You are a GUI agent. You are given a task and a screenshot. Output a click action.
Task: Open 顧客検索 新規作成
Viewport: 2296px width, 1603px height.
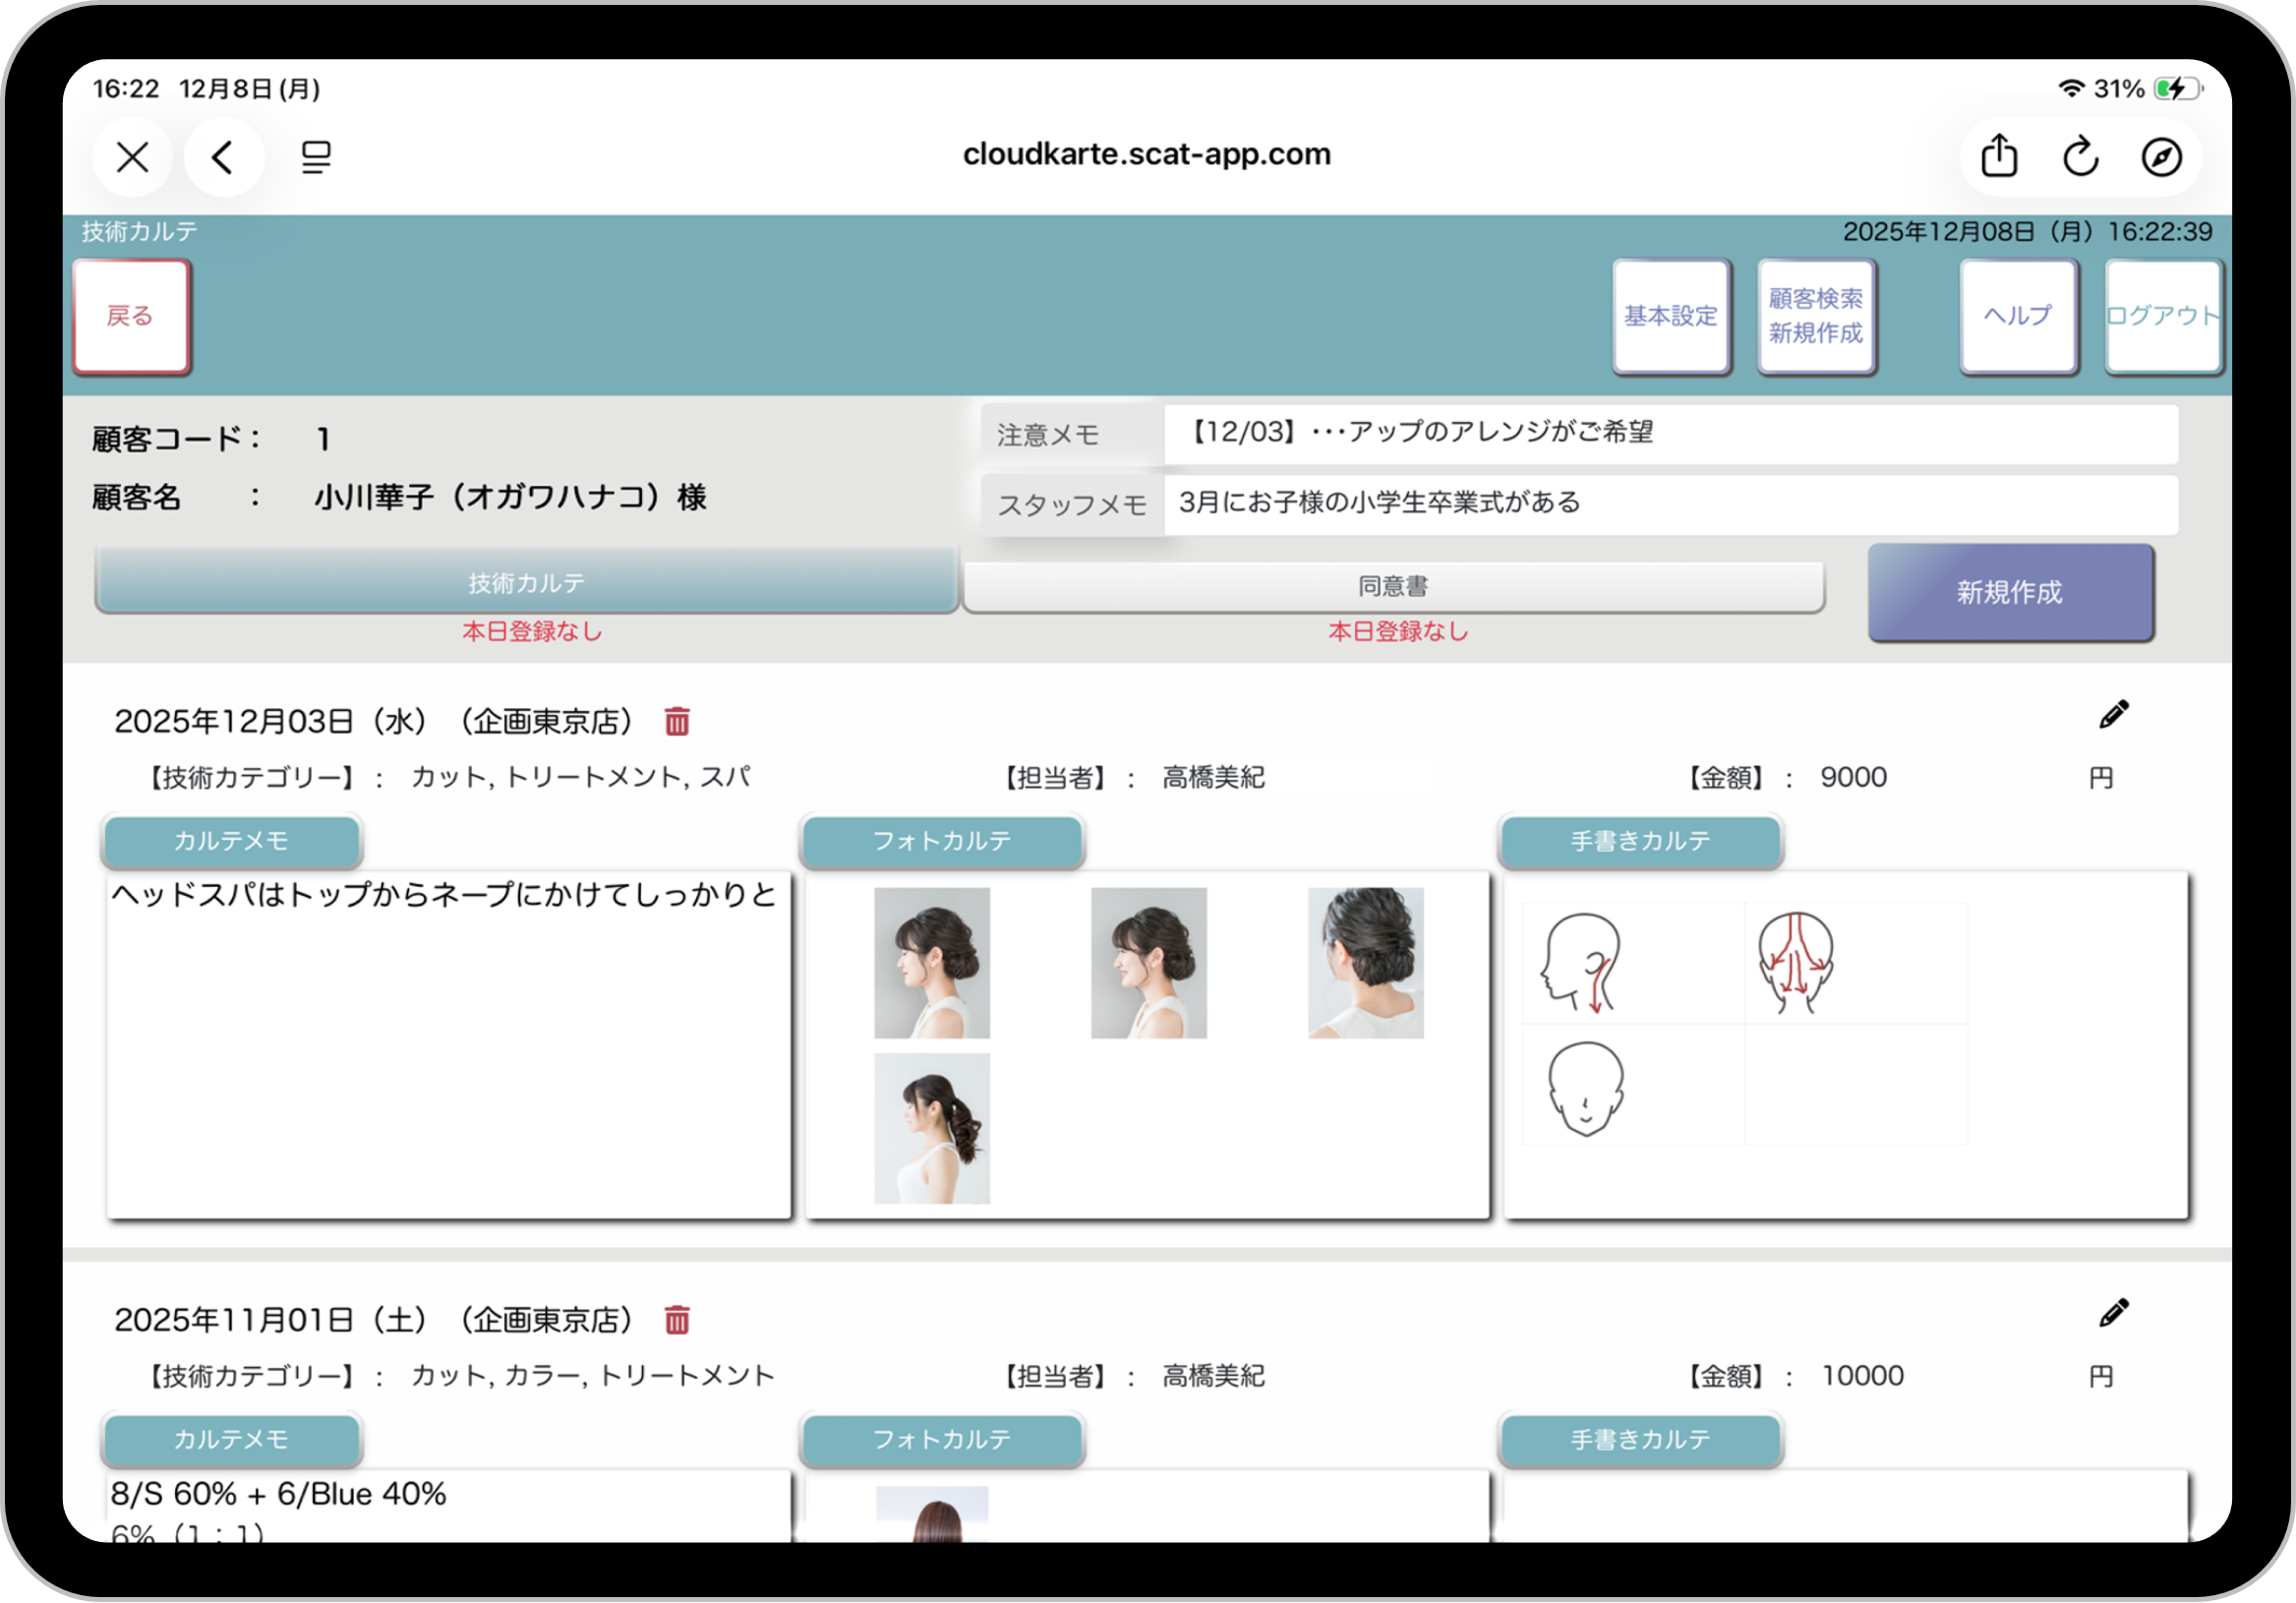pos(1815,316)
